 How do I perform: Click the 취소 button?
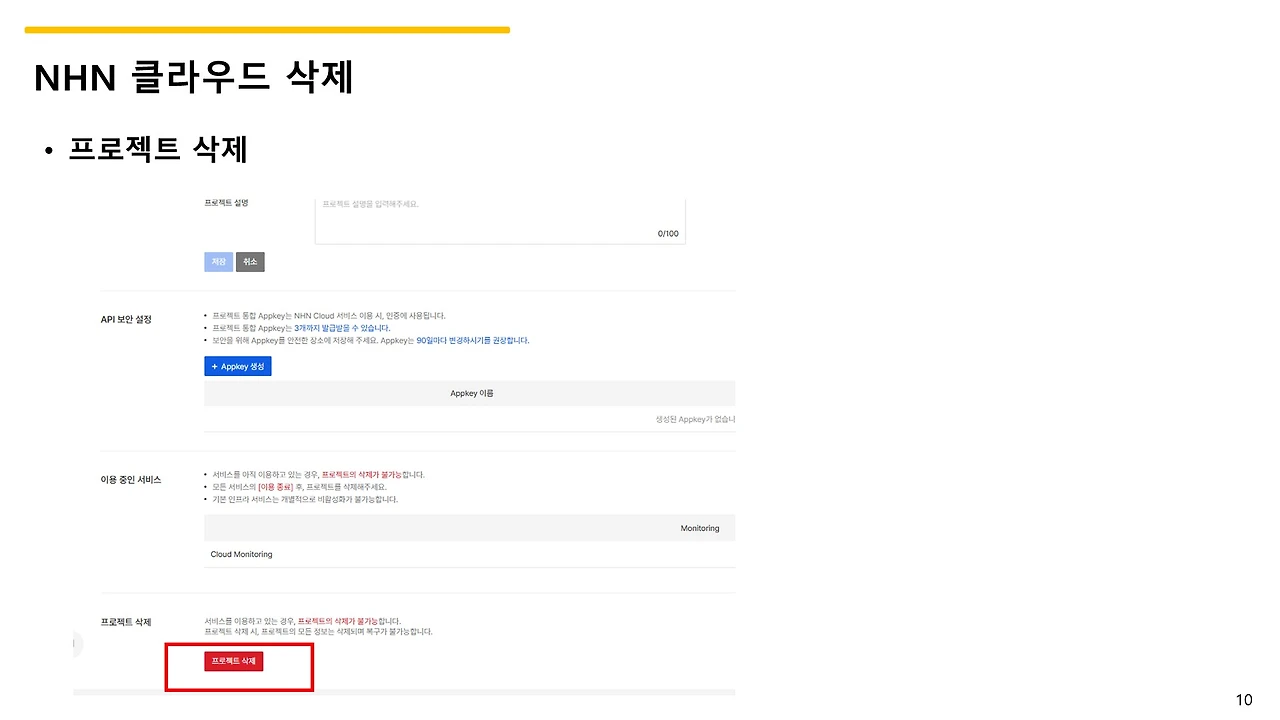(250, 262)
